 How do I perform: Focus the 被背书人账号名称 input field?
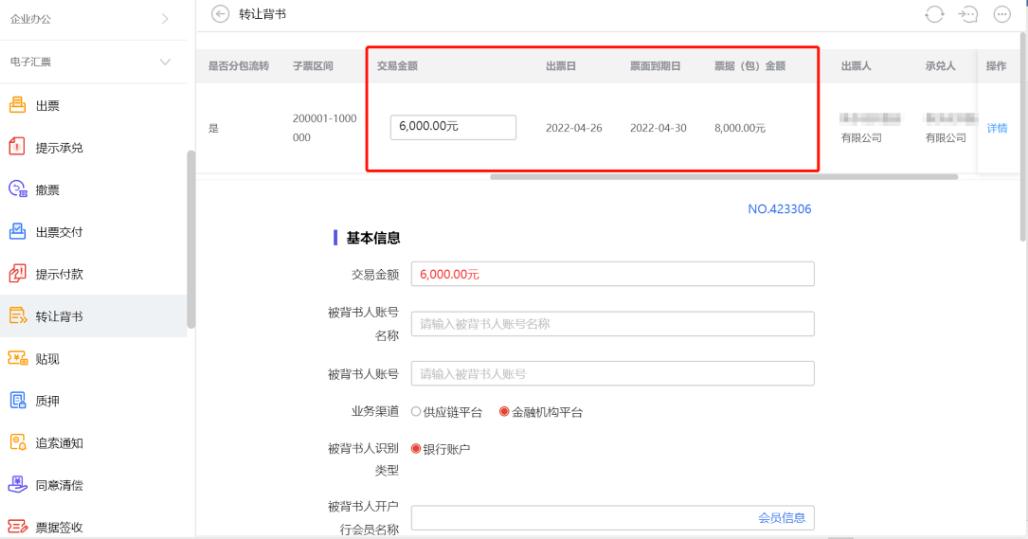coord(612,323)
